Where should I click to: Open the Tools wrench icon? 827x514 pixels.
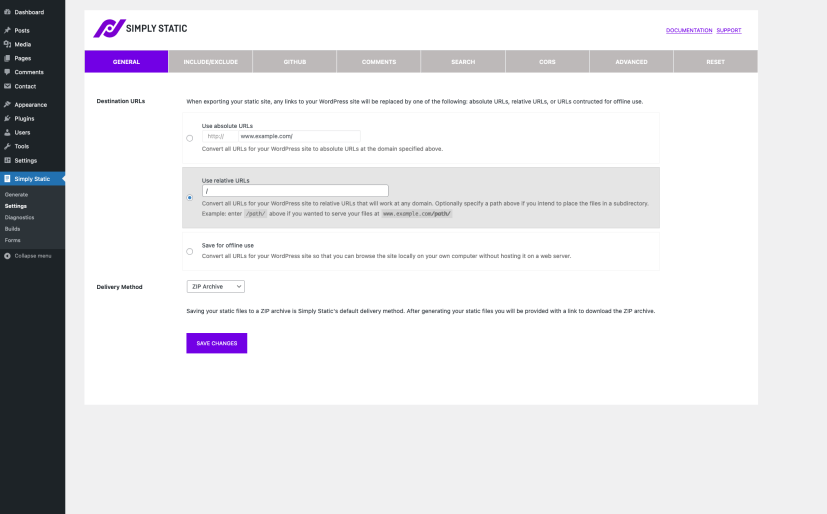pos(8,146)
